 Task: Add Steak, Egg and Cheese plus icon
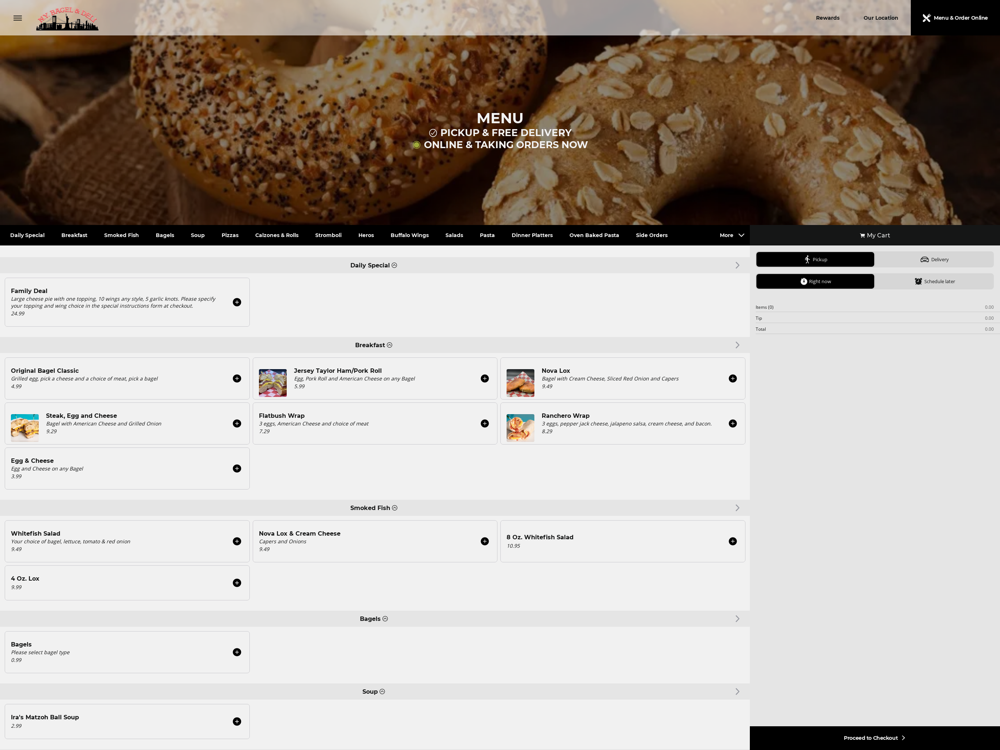[x=237, y=423]
